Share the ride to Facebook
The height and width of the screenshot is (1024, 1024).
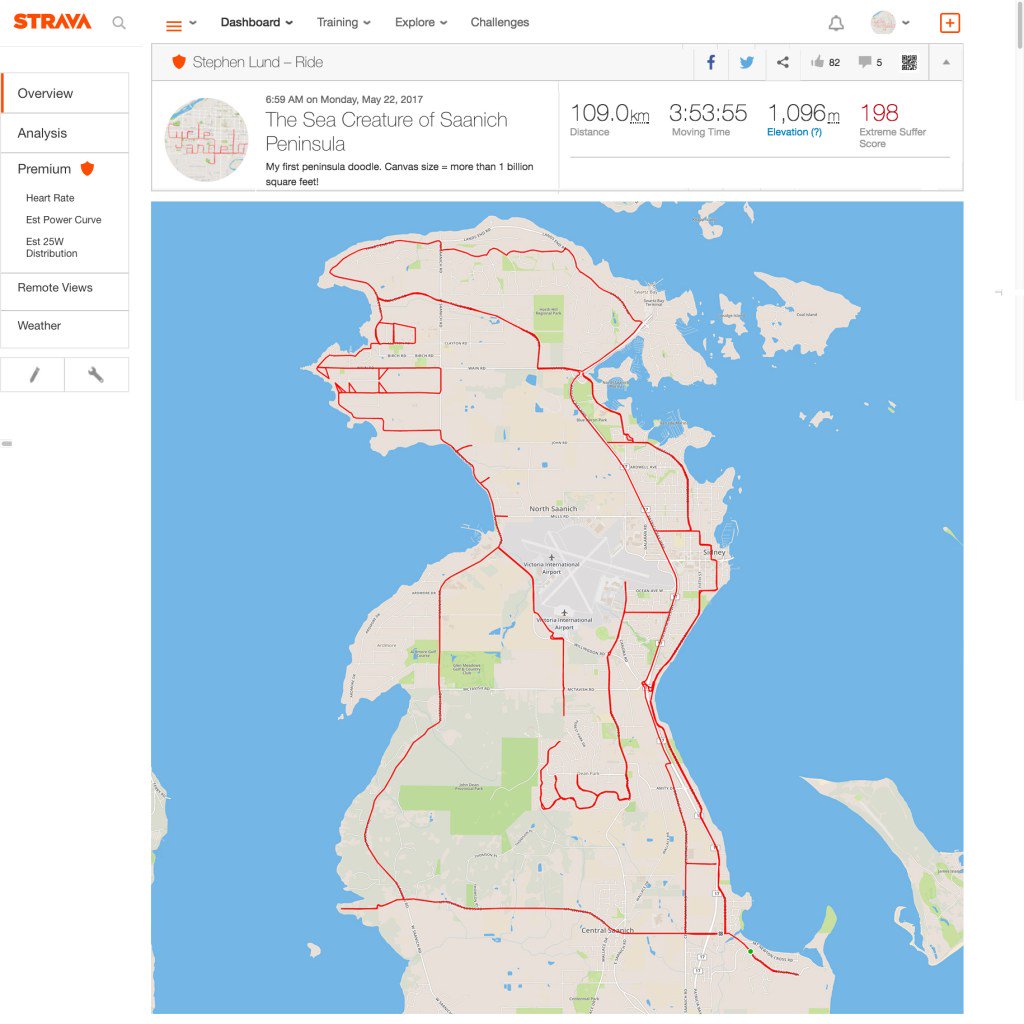coord(710,62)
